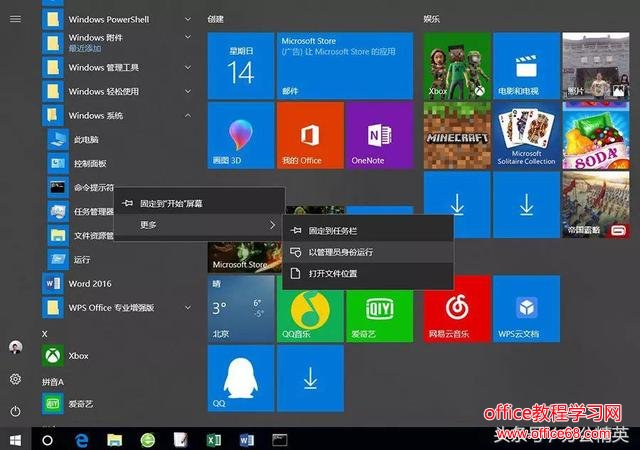Launch the QQ penguin tile
640x450 pixels.
pyautogui.click(x=241, y=378)
